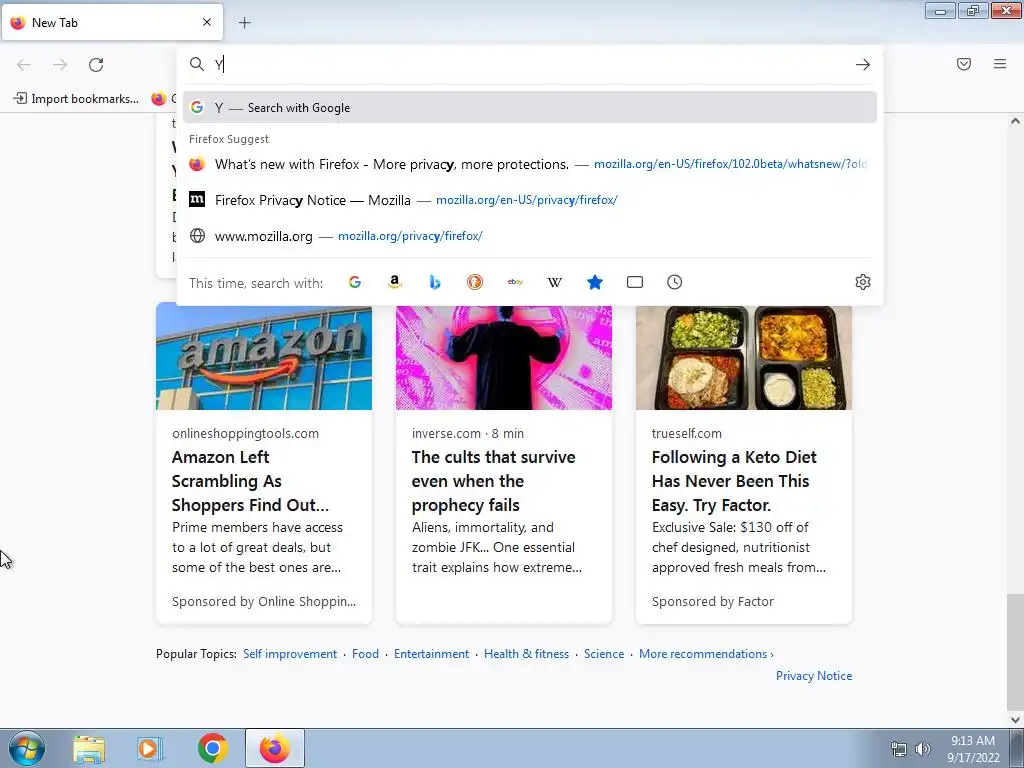Search this time with Wikipedia icon
This screenshot has width=1024, height=768.
click(554, 282)
